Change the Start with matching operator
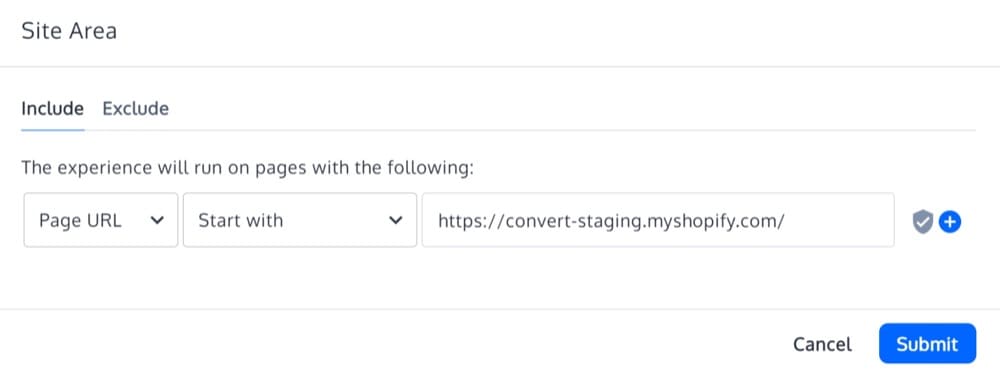 pyautogui.click(x=300, y=220)
